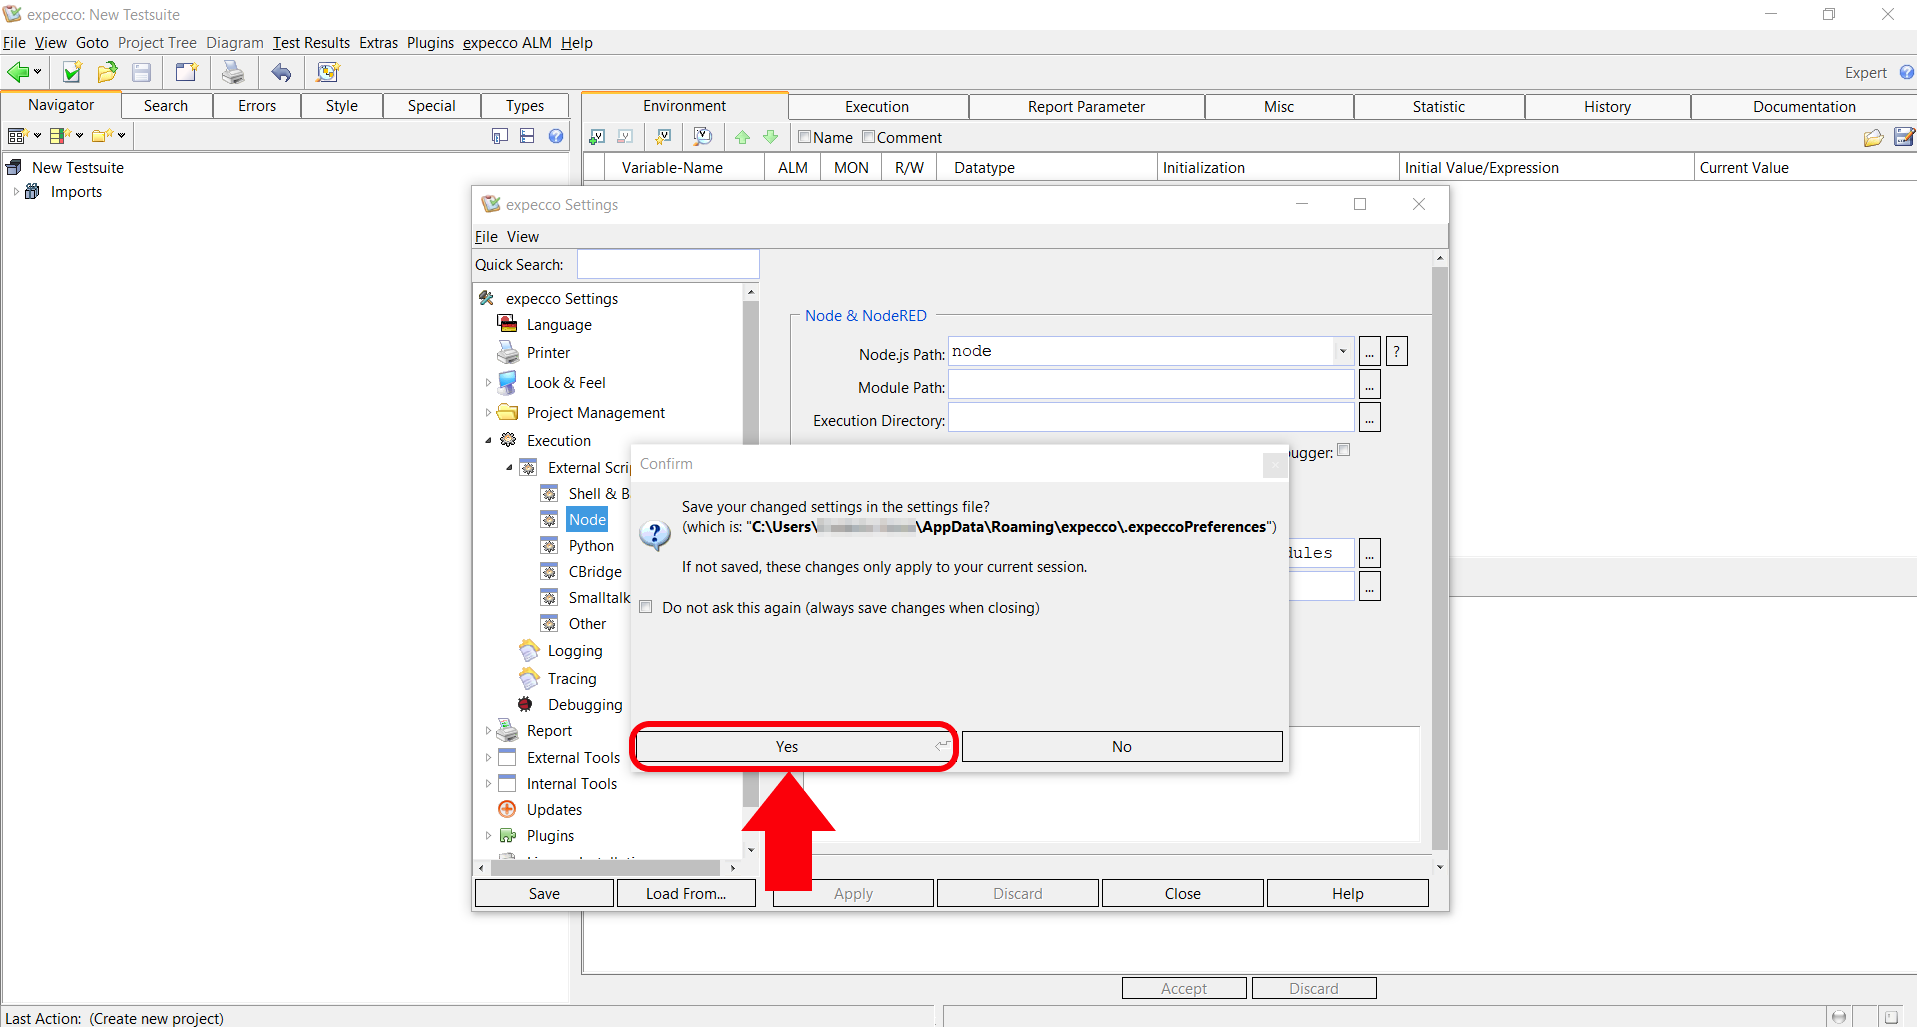Click the print icon in main toolbar
The width and height of the screenshot is (1917, 1027).
(x=233, y=72)
